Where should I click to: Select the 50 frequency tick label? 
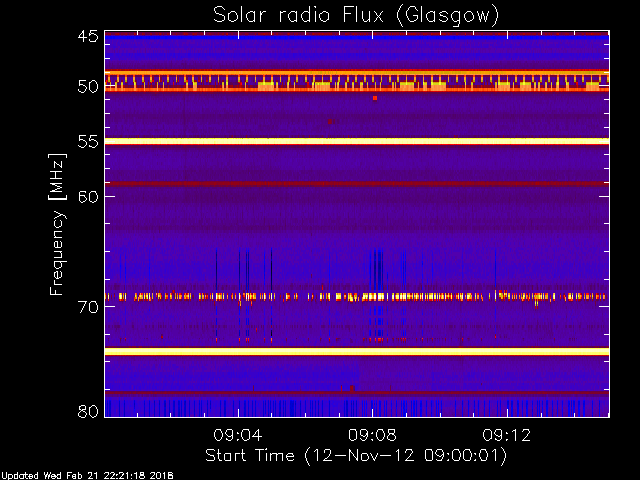point(88,87)
